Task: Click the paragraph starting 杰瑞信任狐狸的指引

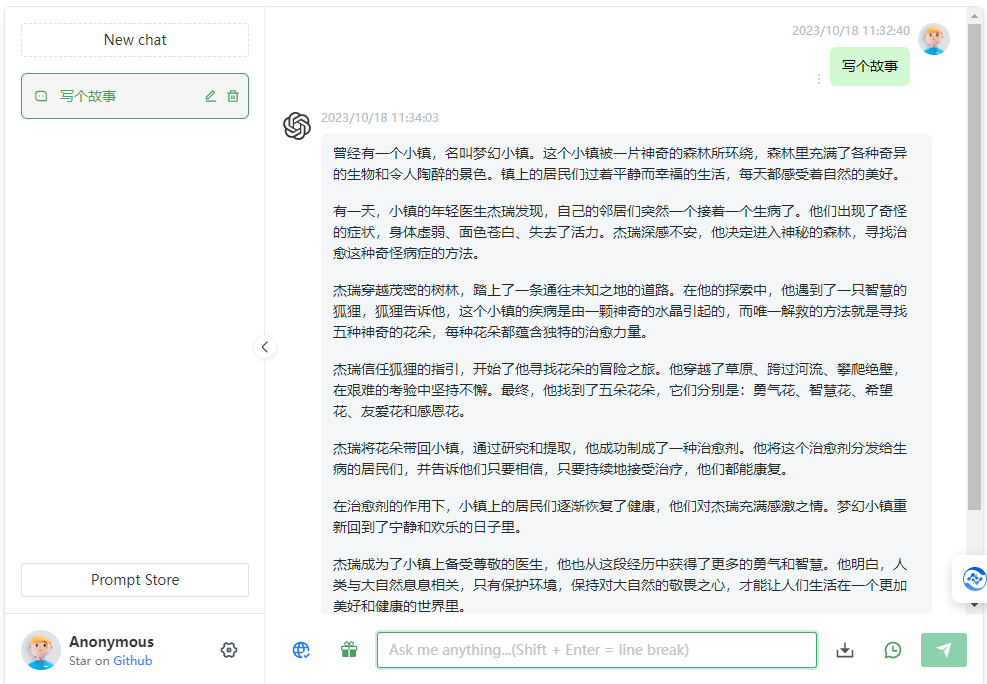Action: [x=617, y=390]
